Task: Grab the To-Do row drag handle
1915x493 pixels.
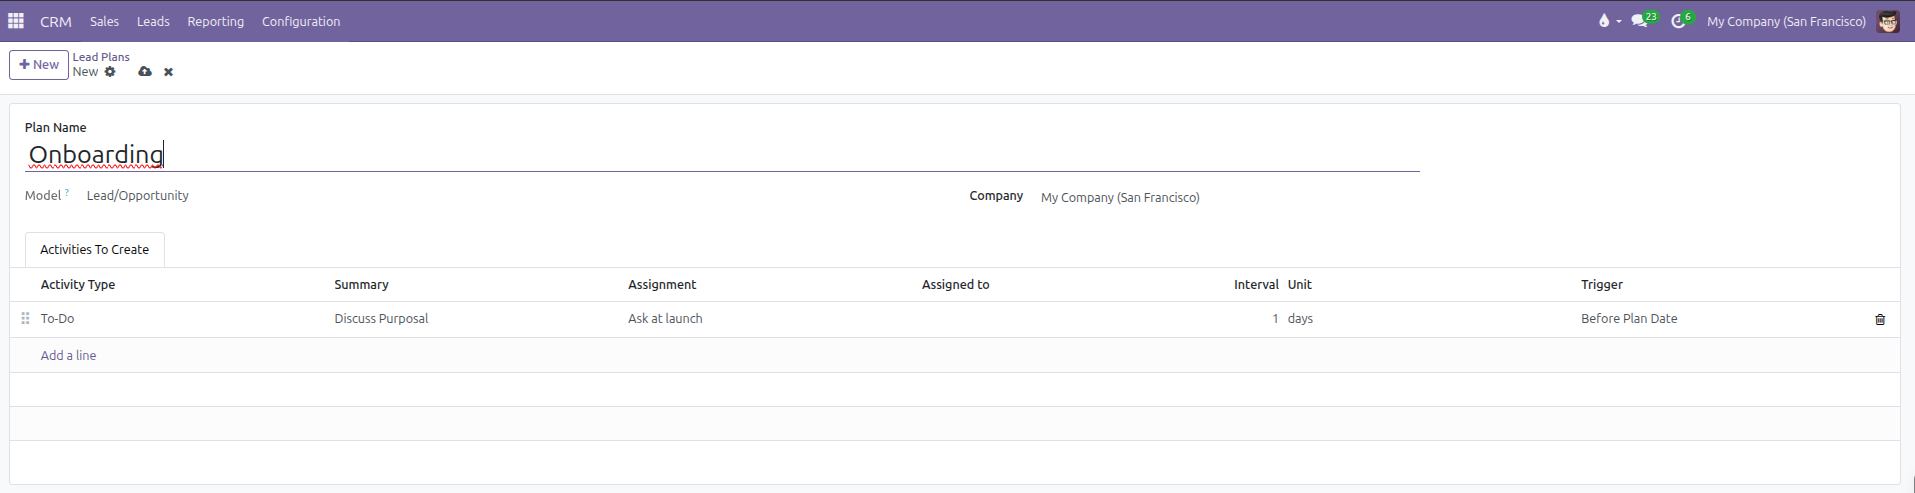Action: click(x=25, y=319)
